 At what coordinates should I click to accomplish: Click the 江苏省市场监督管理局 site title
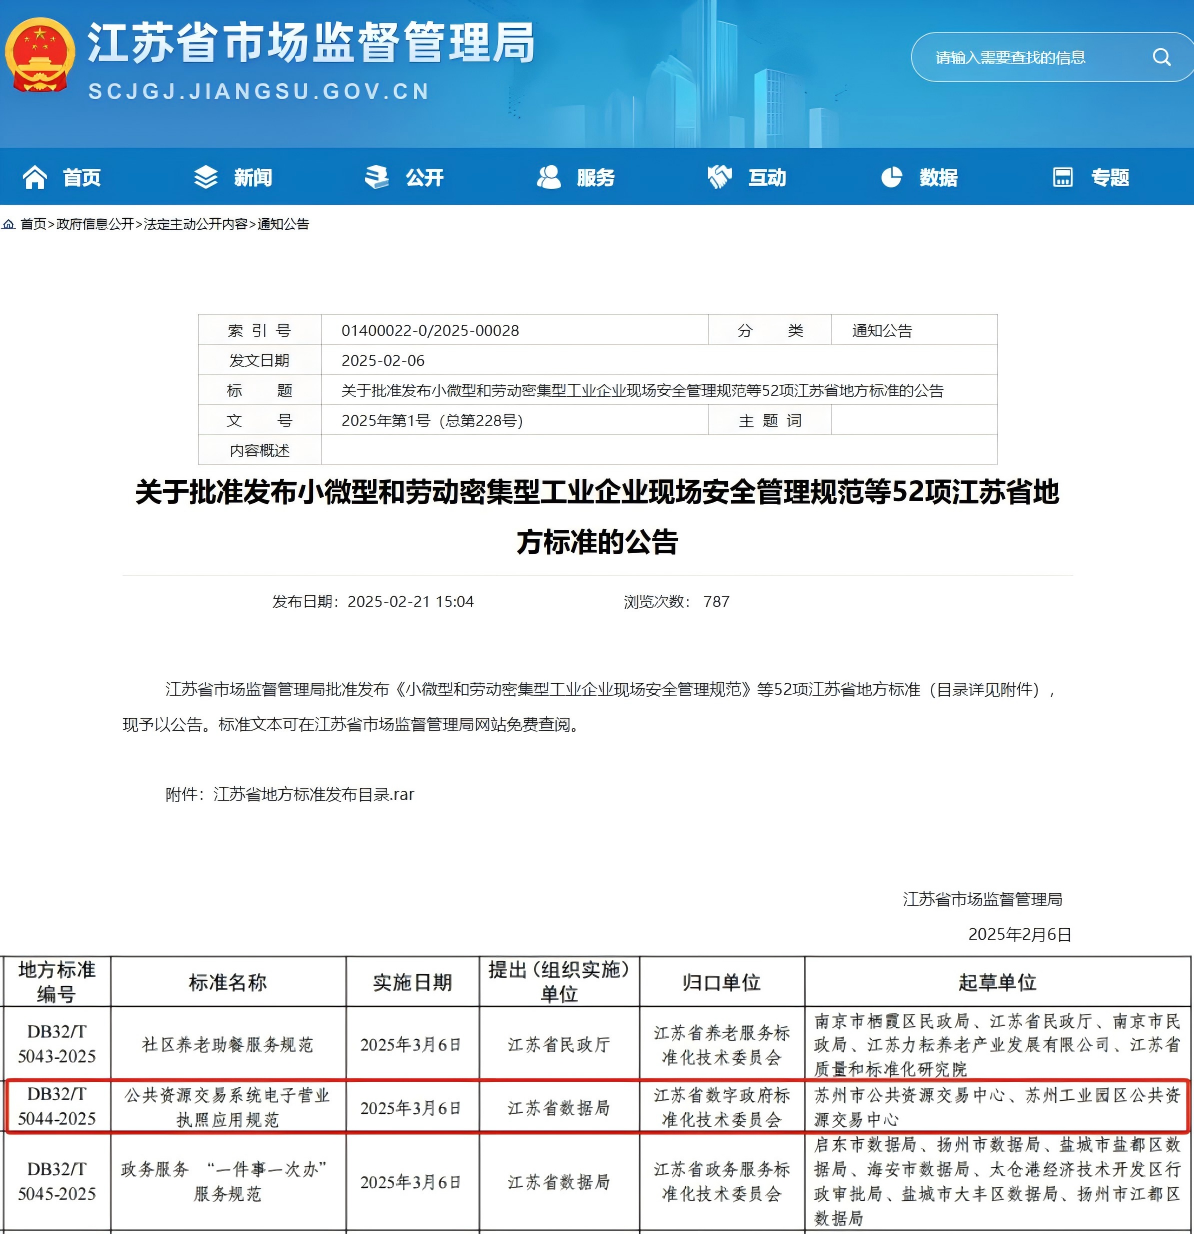coord(311,43)
